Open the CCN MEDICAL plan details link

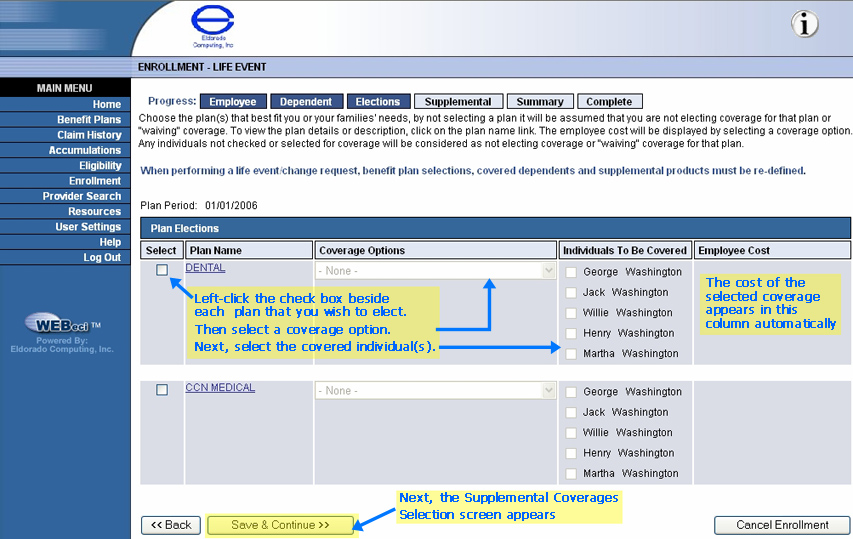pos(220,388)
